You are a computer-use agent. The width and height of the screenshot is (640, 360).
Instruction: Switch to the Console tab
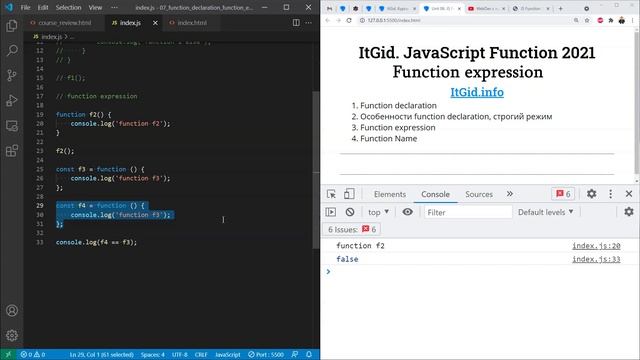point(436,194)
